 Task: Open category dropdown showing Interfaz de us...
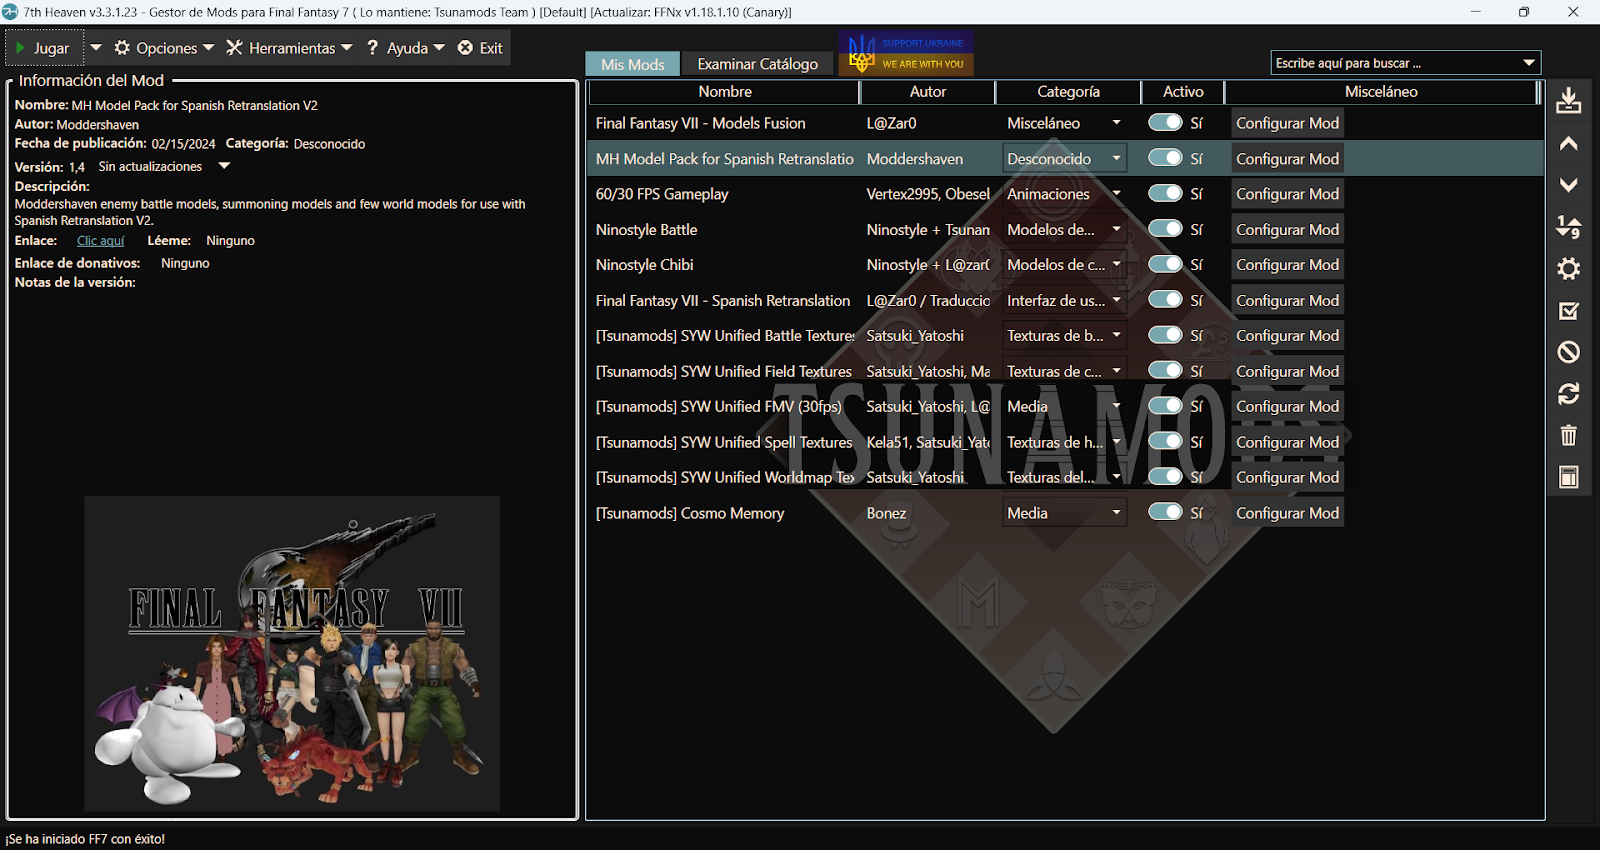pyautogui.click(x=1064, y=300)
